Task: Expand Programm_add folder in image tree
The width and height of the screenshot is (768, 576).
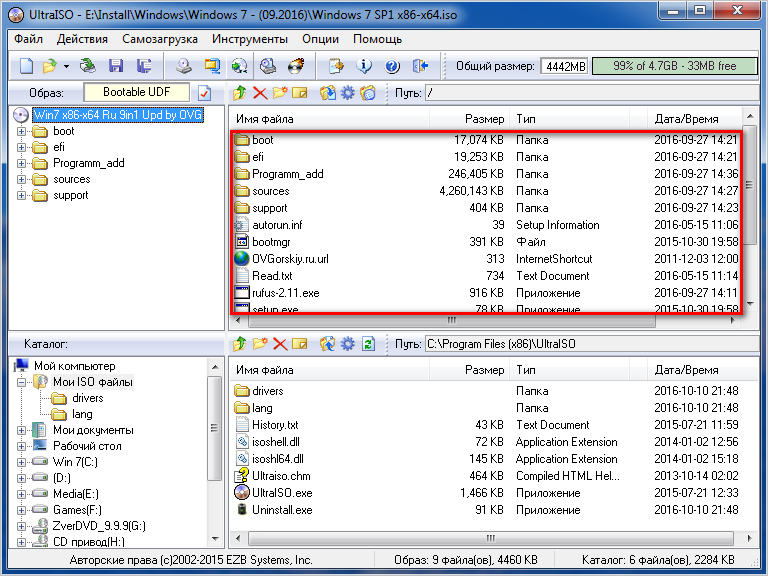Action: click(x=21, y=164)
